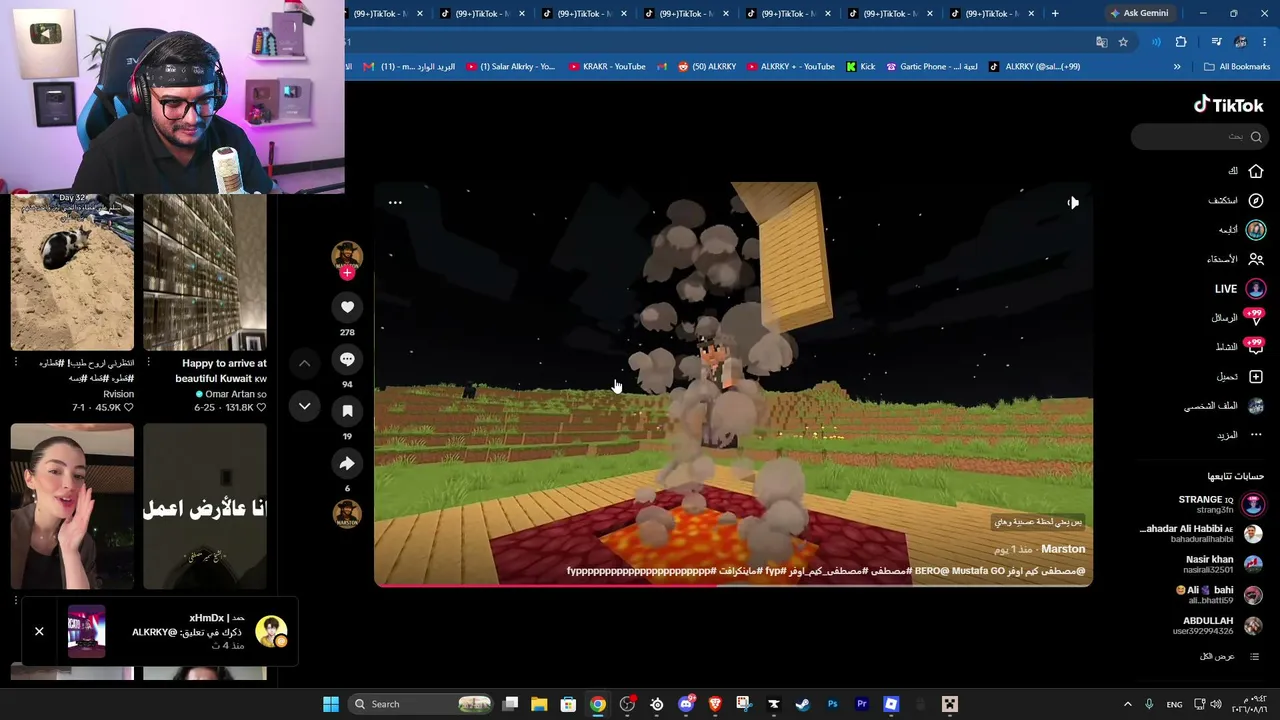The image size is (1280, 720).
Task: Open the Profile item in the sidebar
Action: (1225, 406)
